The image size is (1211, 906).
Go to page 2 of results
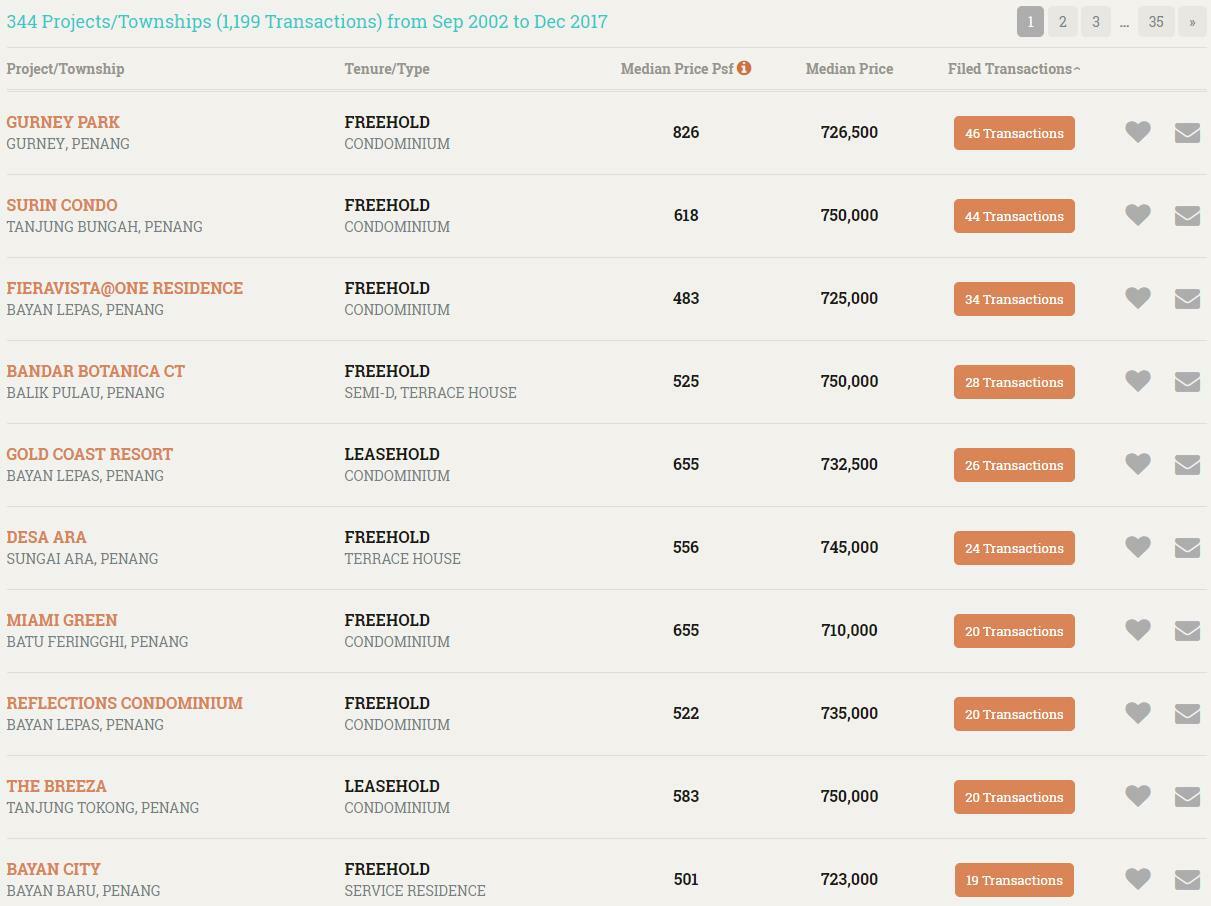[x=1062, y=22]
